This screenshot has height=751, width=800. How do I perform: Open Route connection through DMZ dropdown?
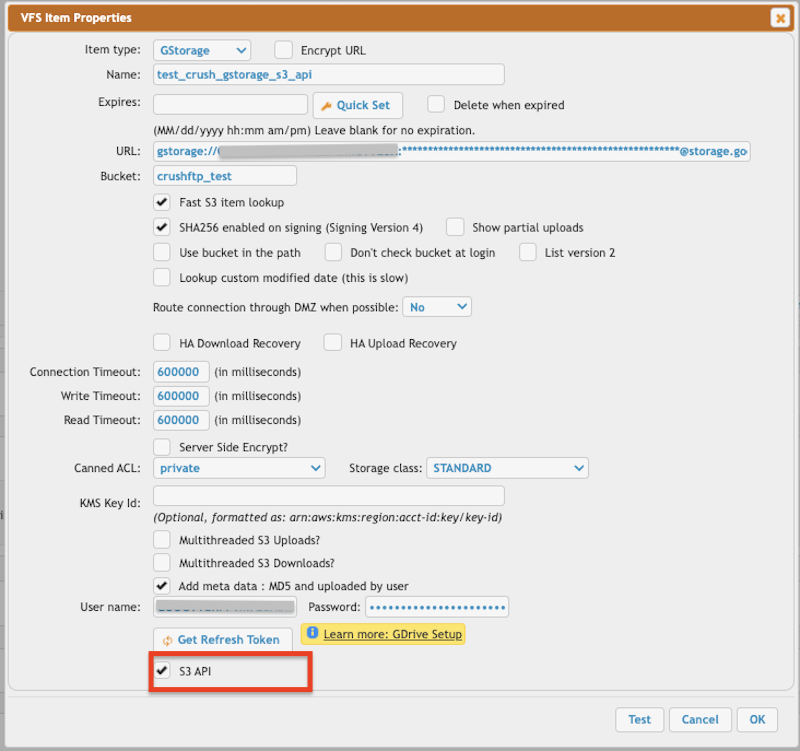click(437, 307)
